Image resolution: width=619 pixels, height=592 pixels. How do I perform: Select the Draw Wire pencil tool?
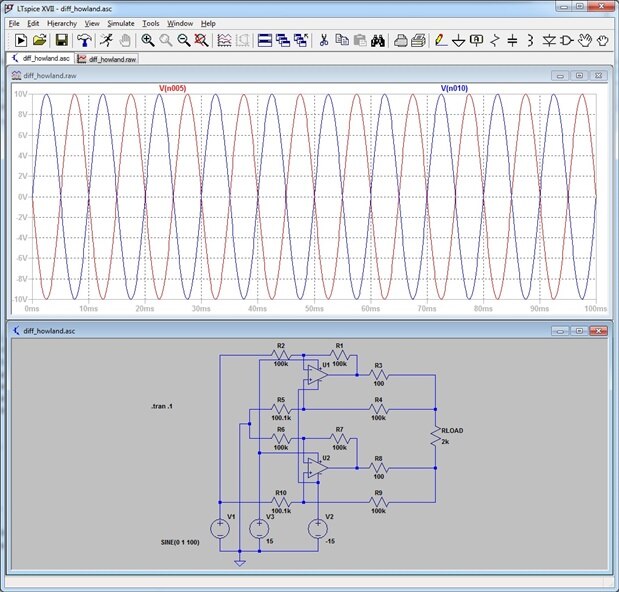point(440,40)
